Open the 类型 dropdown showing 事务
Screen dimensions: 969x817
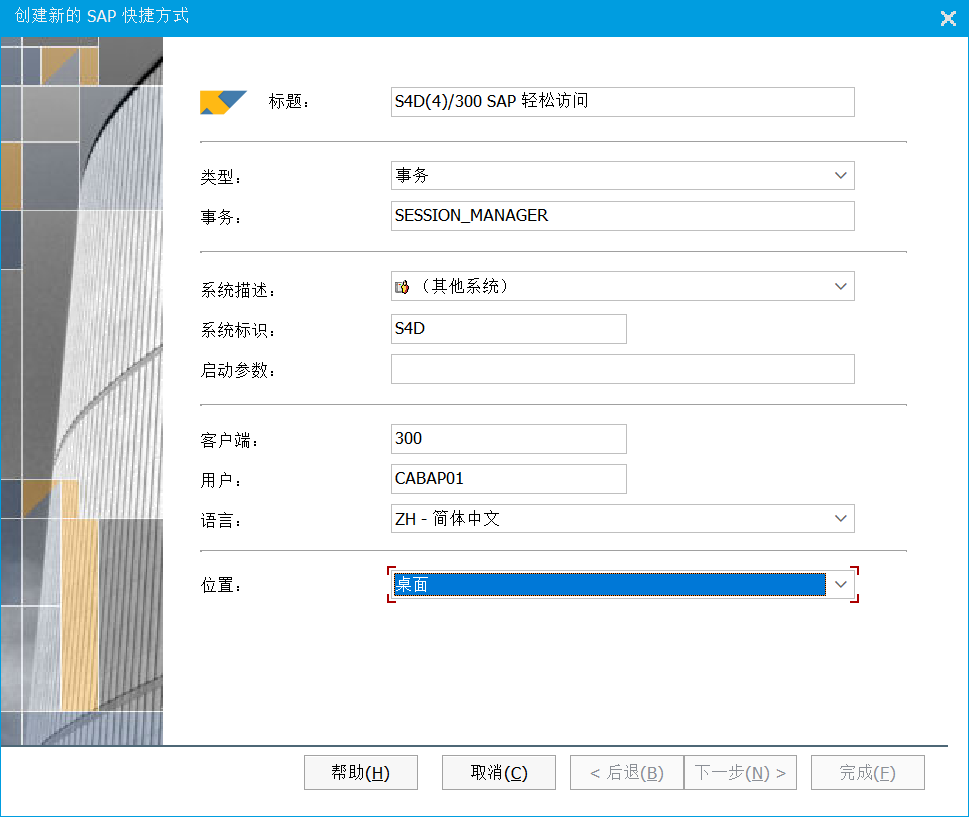[x=622, y=176]
